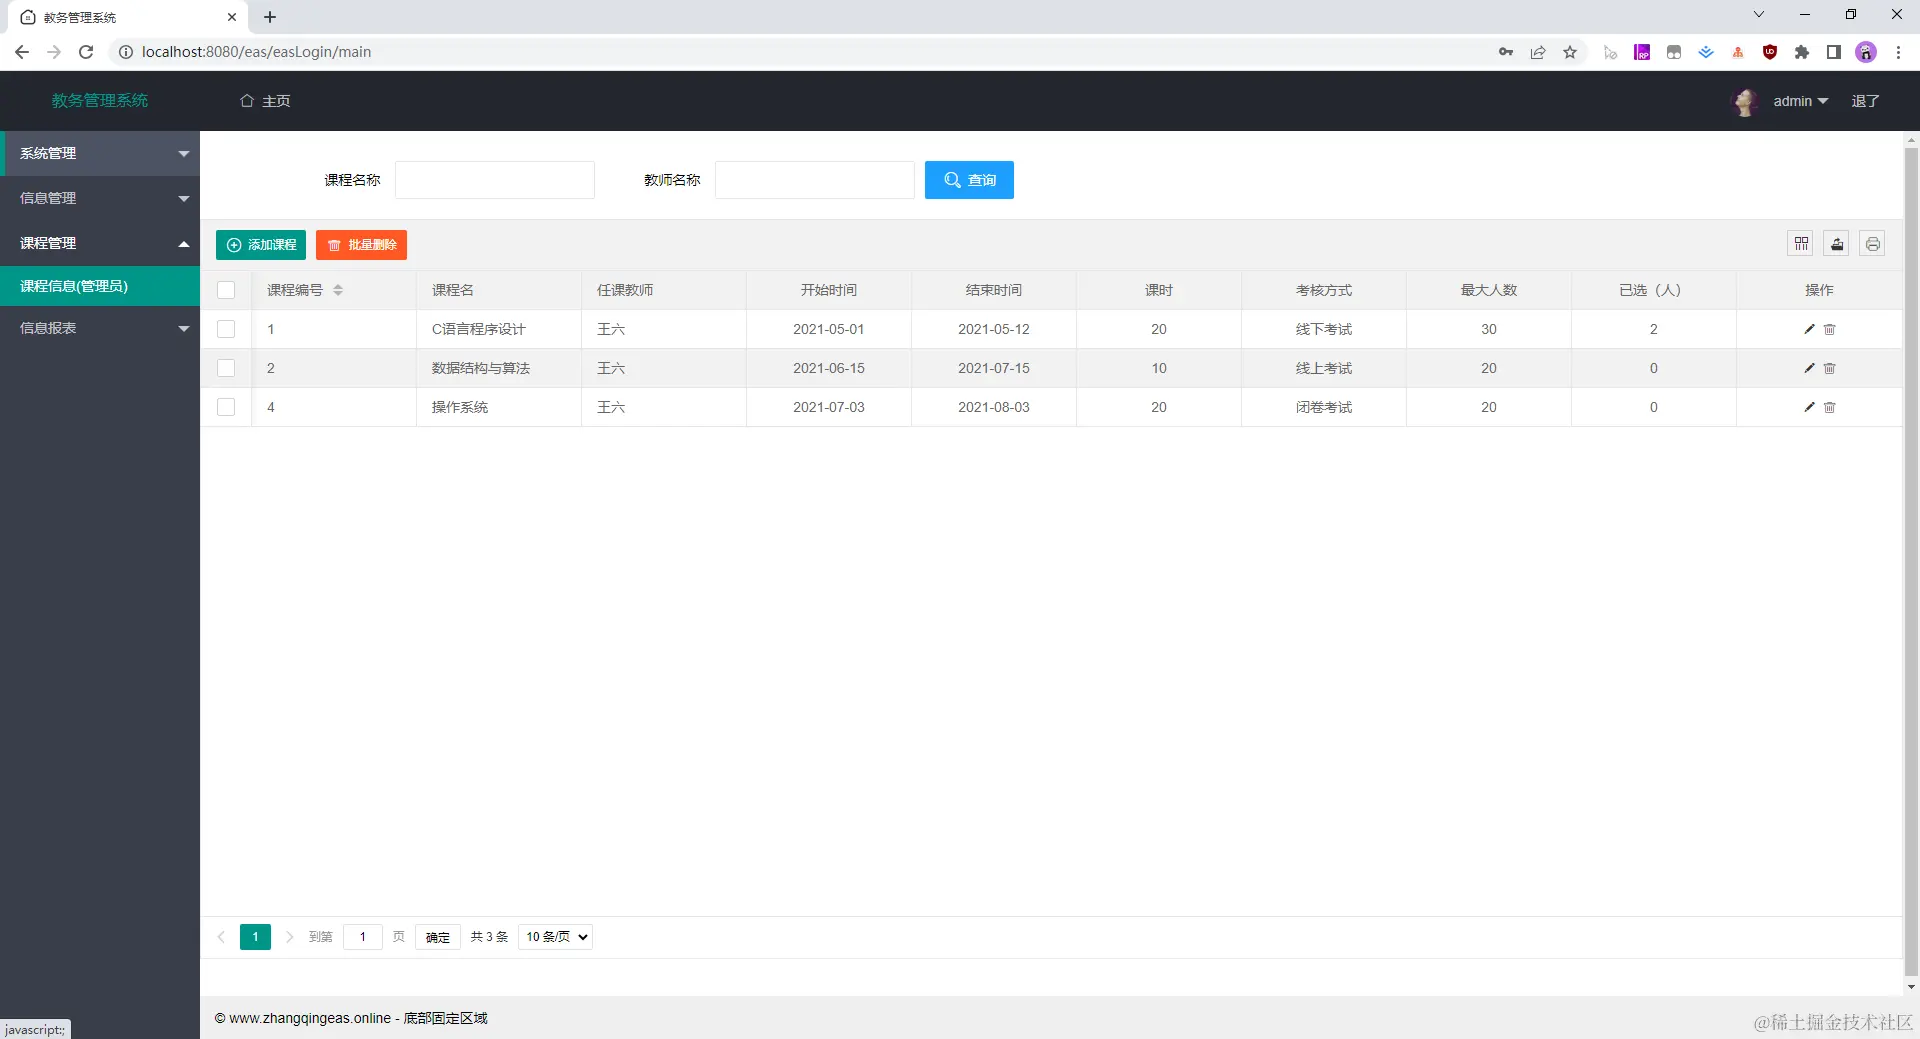Go to next table page arrow

(289, 937)
